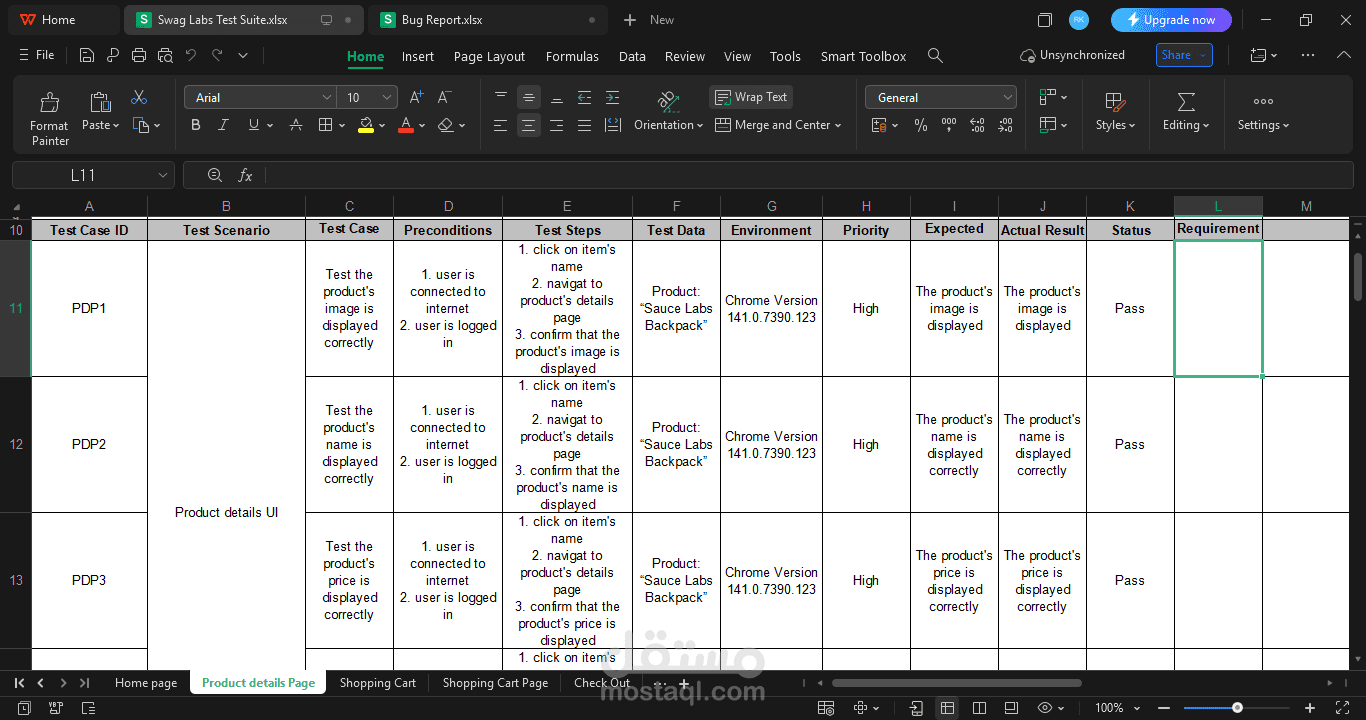Expand Merge and Center options
The image size is (1366, 720).
click(x=838, y=126)
